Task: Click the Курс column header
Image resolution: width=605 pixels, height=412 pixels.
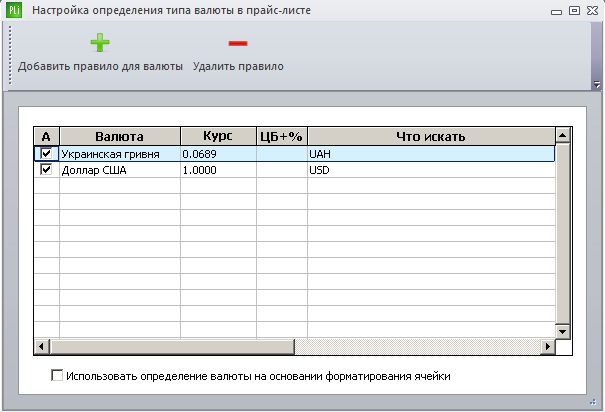Action: pyautogui.click(x=218, y=136)
